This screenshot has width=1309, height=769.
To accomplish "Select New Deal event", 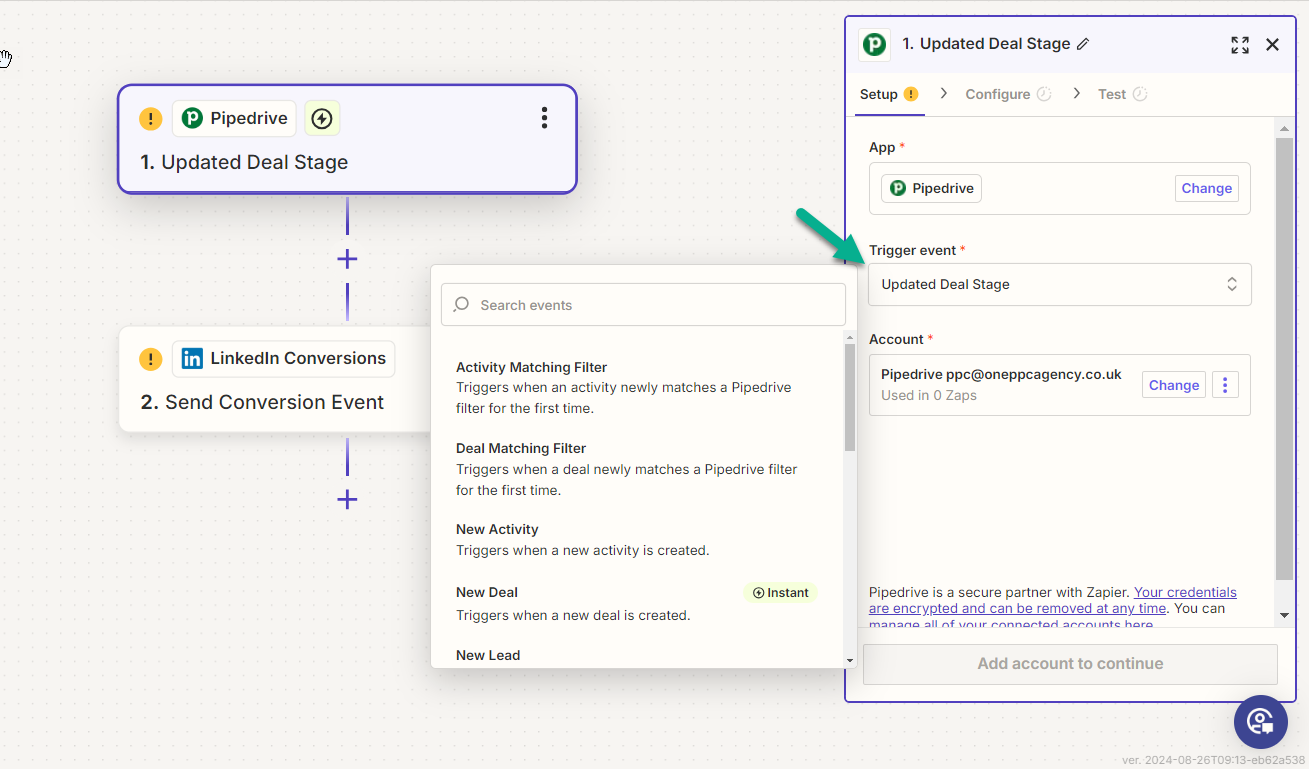I will [636, 604].
